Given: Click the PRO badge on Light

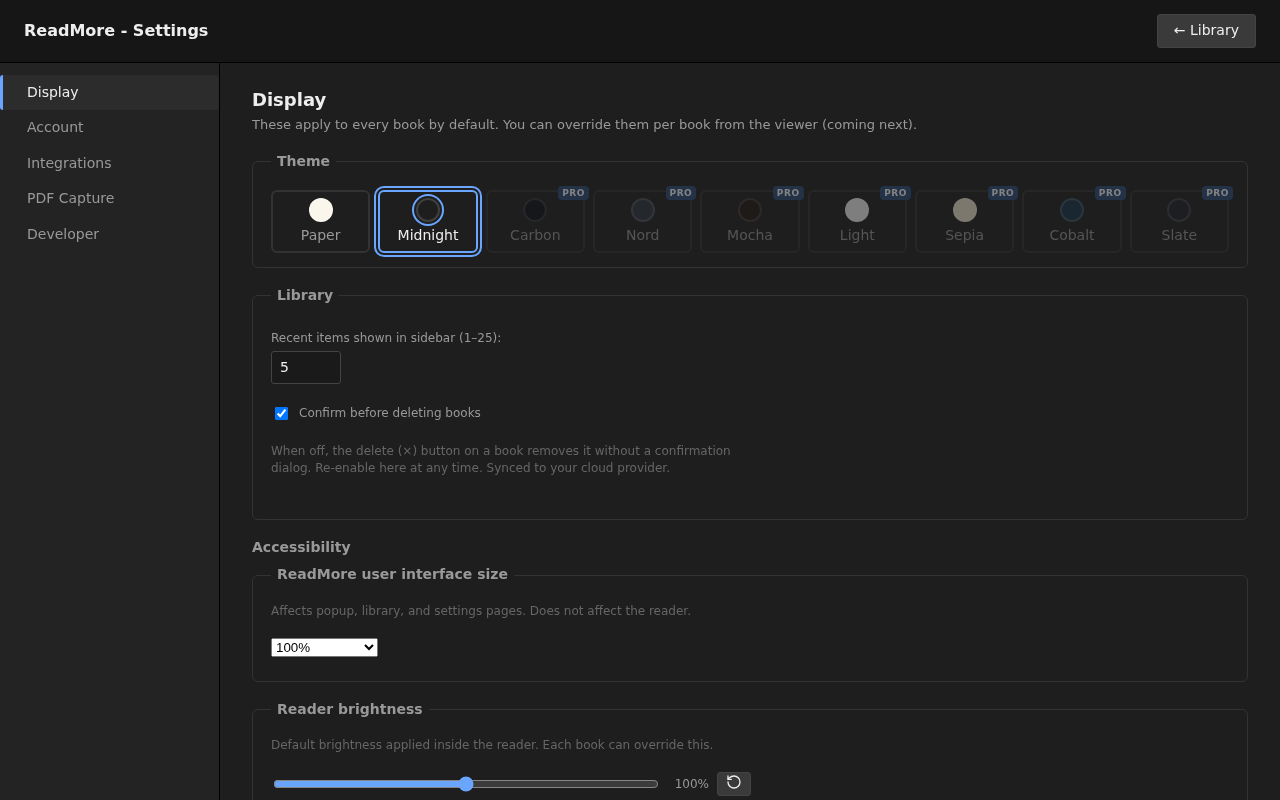Looking at the screenshot, I should click(895, 193).
